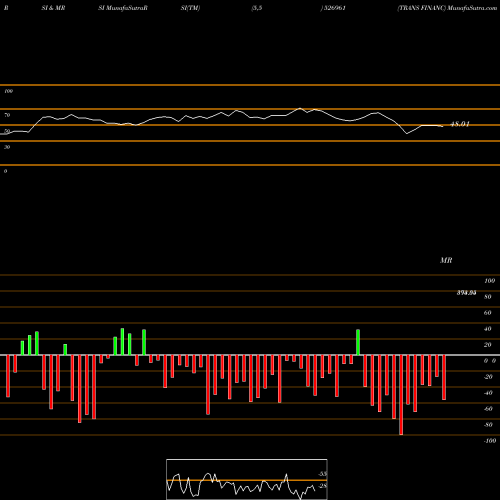Click the 55 label in mini chart
The height and width of the screenshot is (500, 500).
322,474
